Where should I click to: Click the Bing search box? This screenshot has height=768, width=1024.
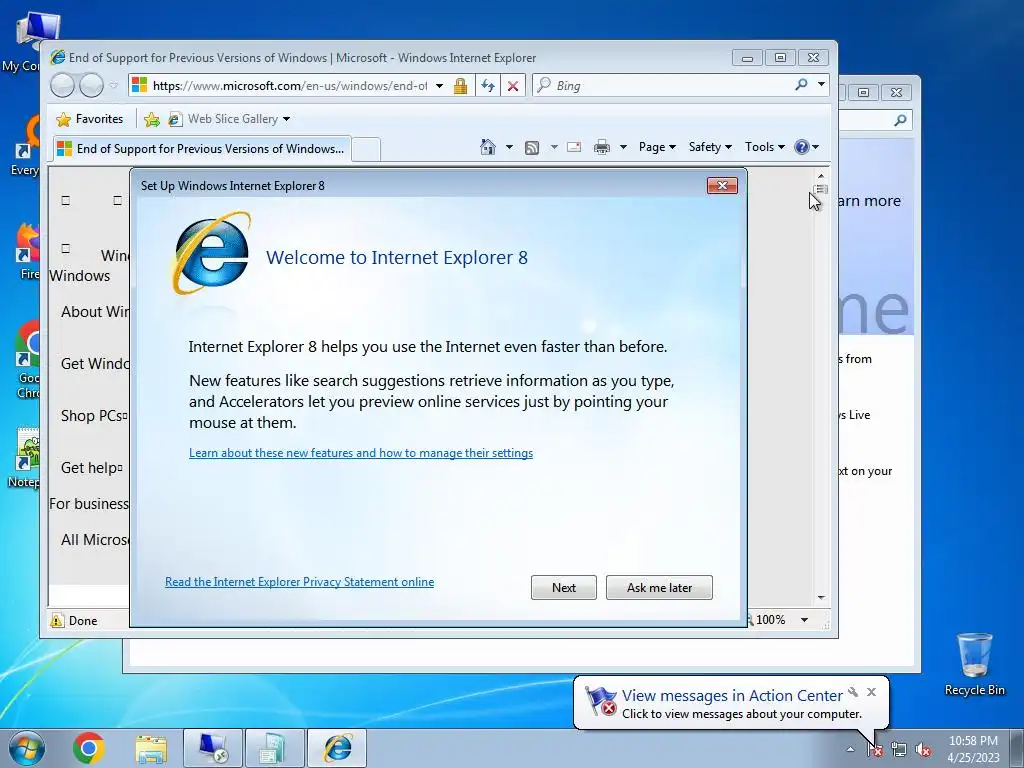point(663,86)
